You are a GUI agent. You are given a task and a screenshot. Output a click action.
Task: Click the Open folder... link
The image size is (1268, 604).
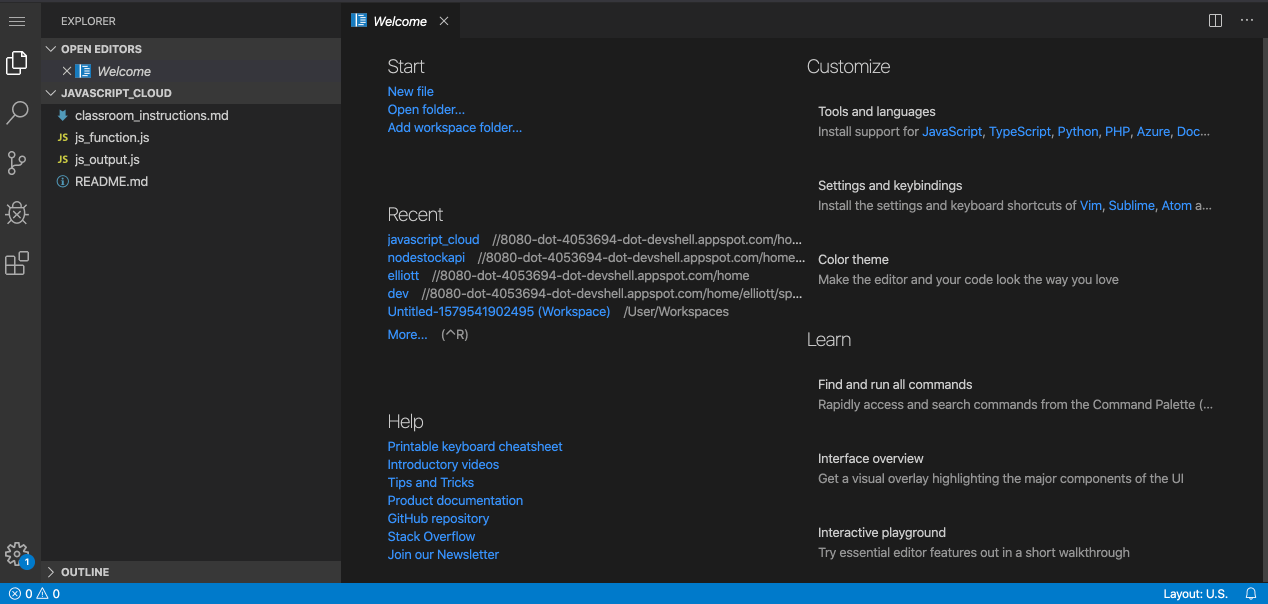pos(426,109)
